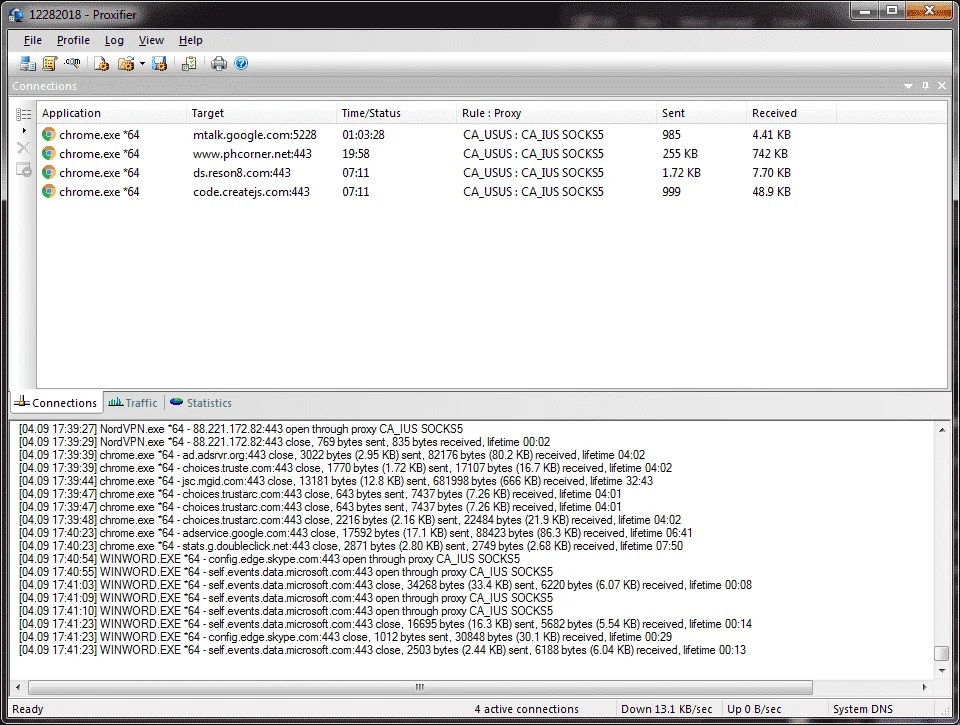This screenshot has height=725, width=960.
Task: Click log vertical scrollbar up arrow
Action: [942, 430]
